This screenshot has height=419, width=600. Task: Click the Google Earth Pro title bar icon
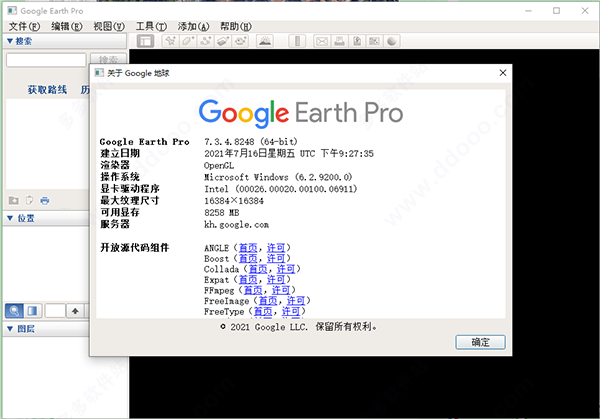[x=12, y=10]
